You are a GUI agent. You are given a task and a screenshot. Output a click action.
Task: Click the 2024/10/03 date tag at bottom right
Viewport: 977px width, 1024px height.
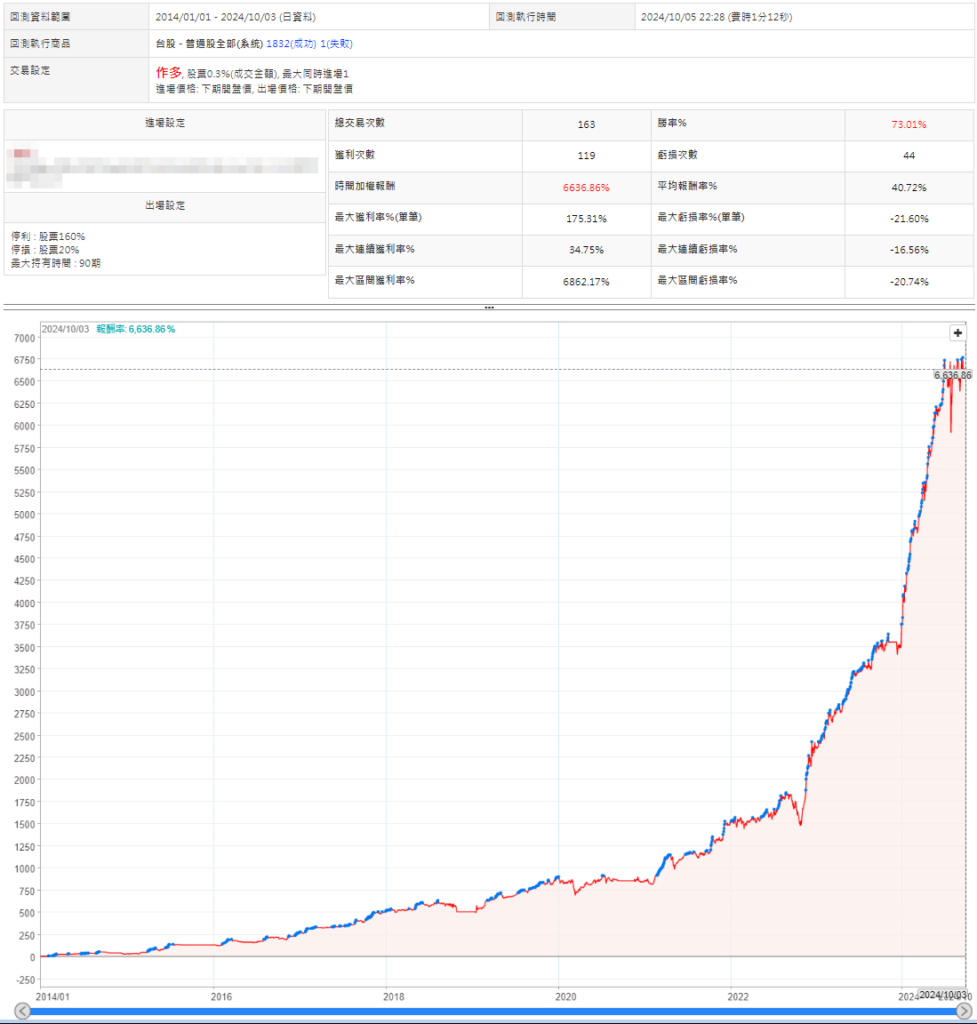click(942, 995)
